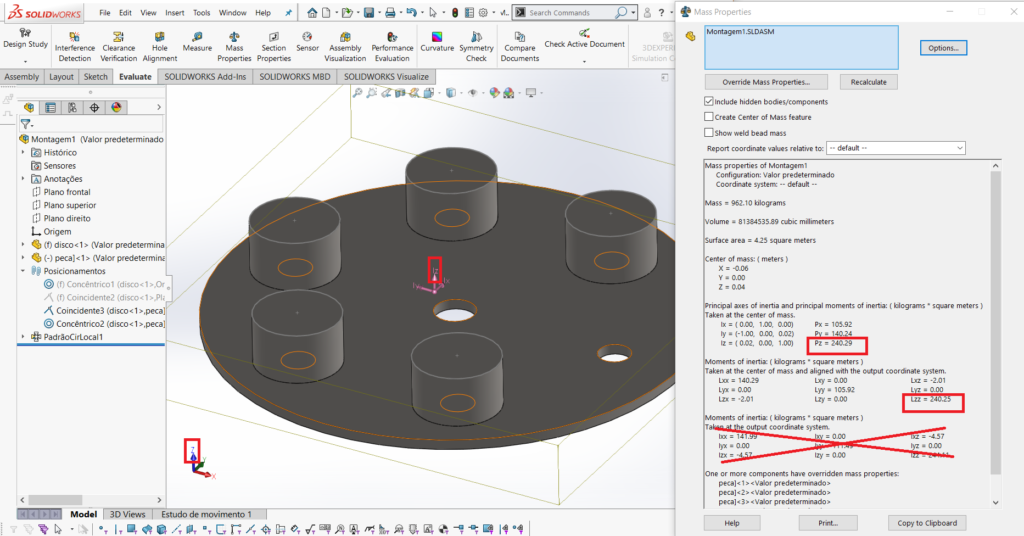Open the Insert menu
Screen dimensions: 1024x536
coord(174,13)
